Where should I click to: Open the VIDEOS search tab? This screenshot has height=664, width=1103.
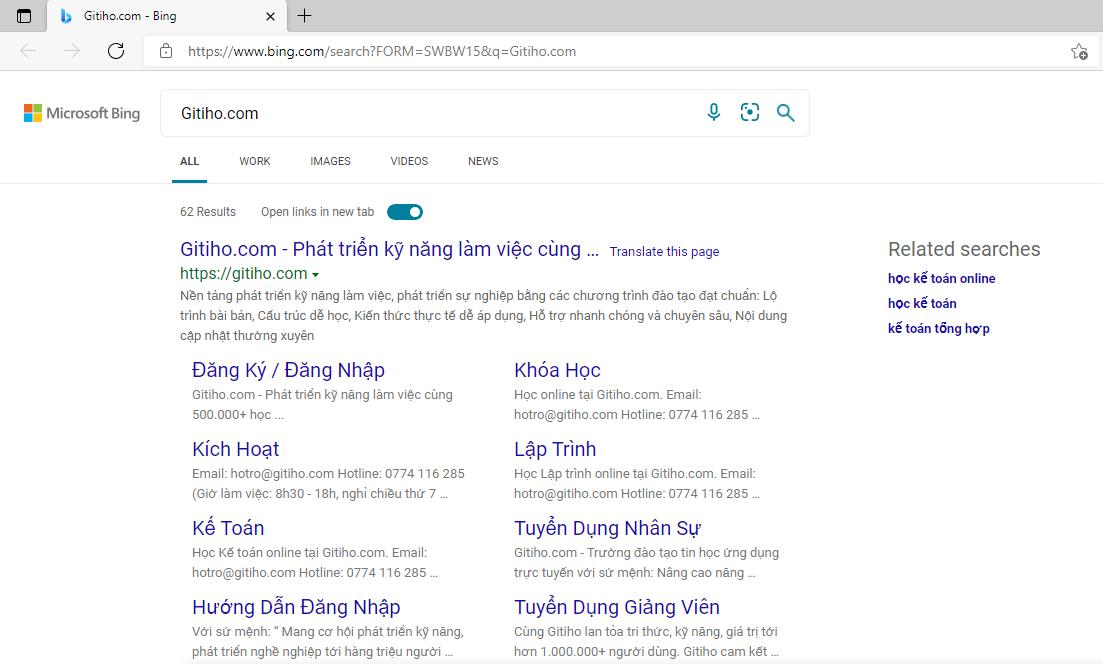pyautogui.click(x=409, y=161)
